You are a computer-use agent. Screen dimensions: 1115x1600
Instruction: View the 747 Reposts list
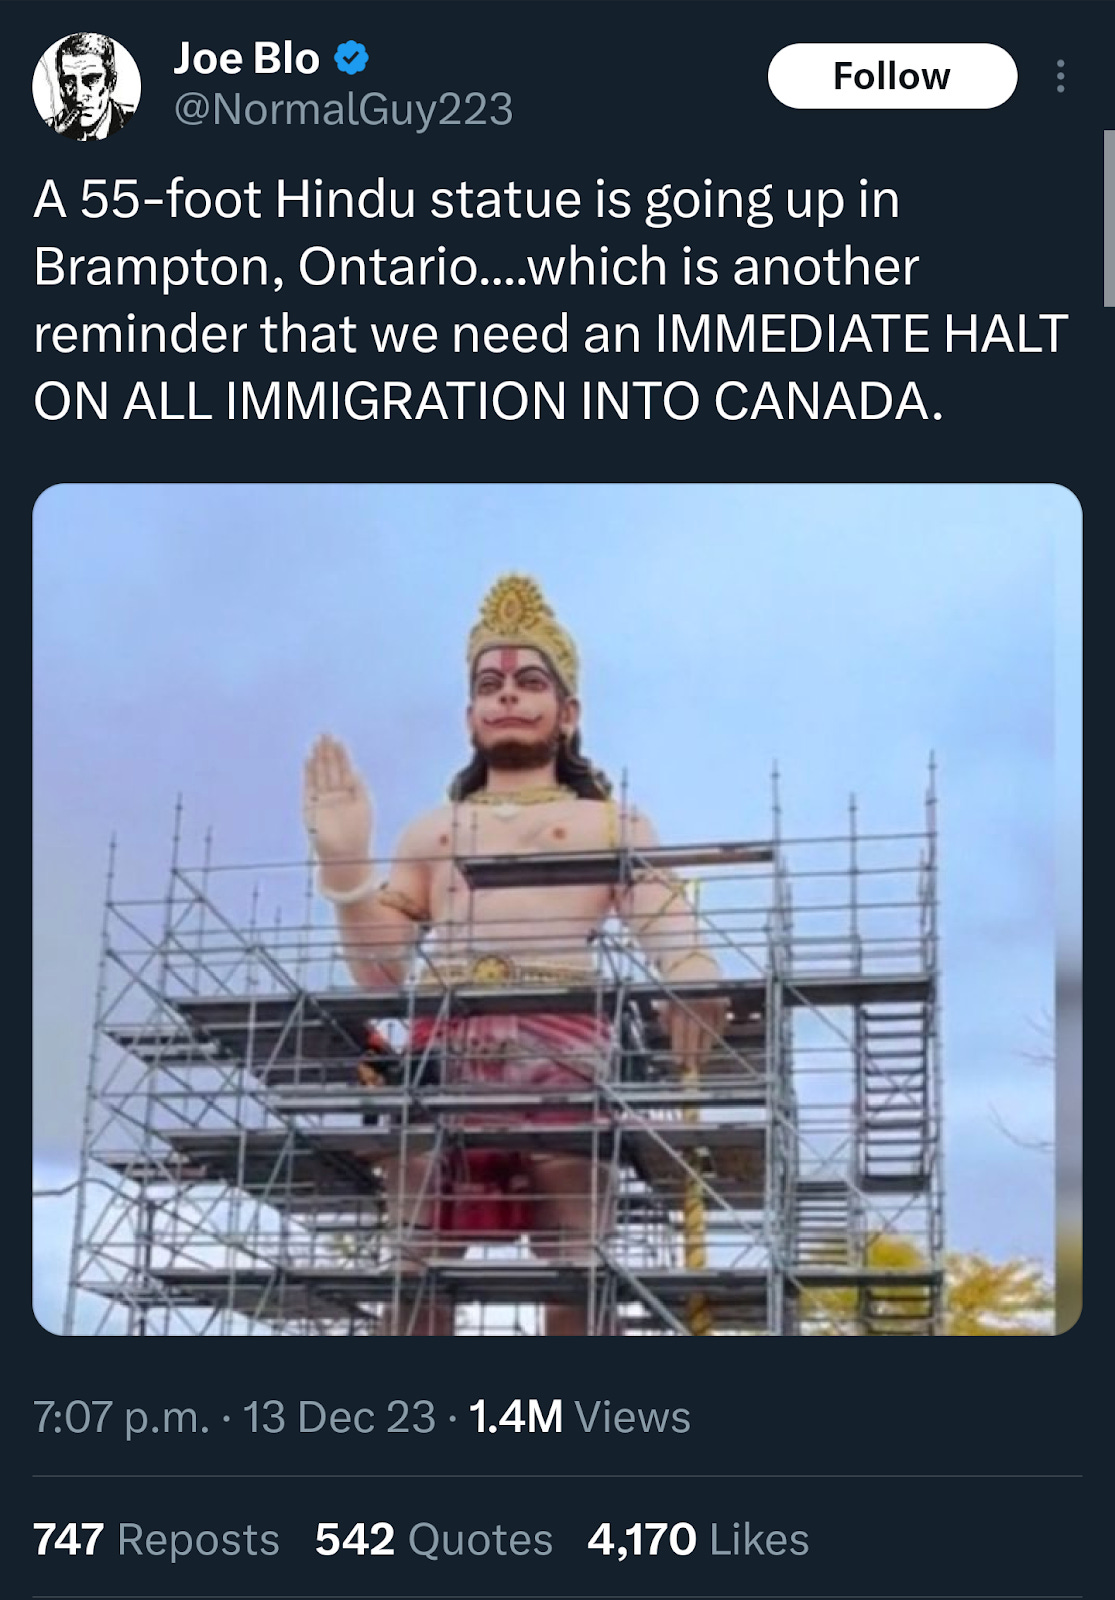(156, 1539)
